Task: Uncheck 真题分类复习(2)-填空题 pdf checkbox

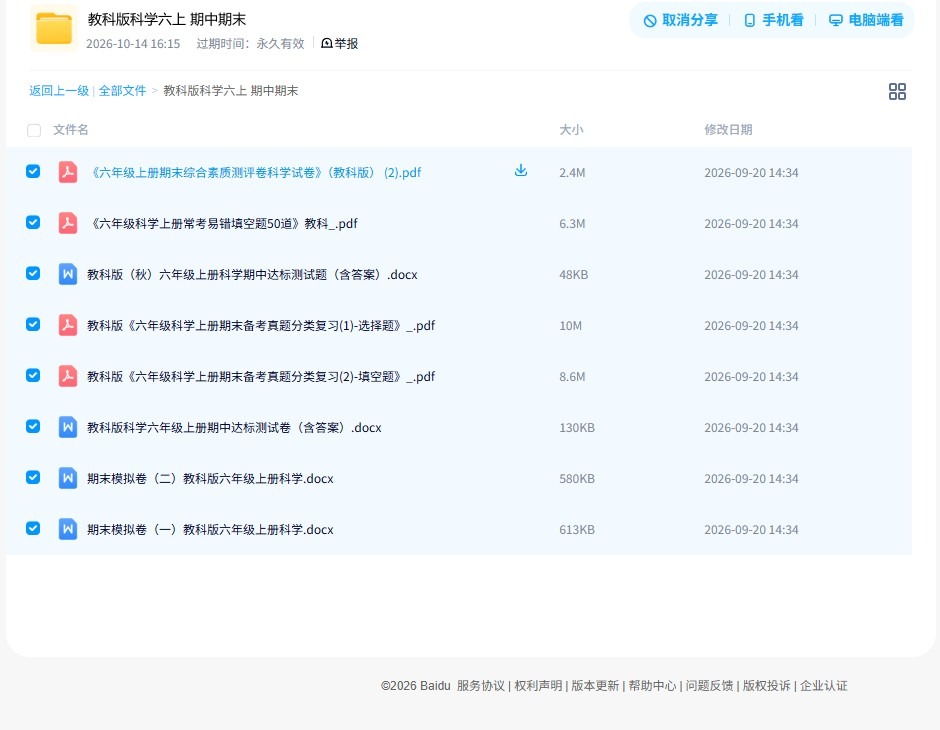Action: [x=33, y=375]
